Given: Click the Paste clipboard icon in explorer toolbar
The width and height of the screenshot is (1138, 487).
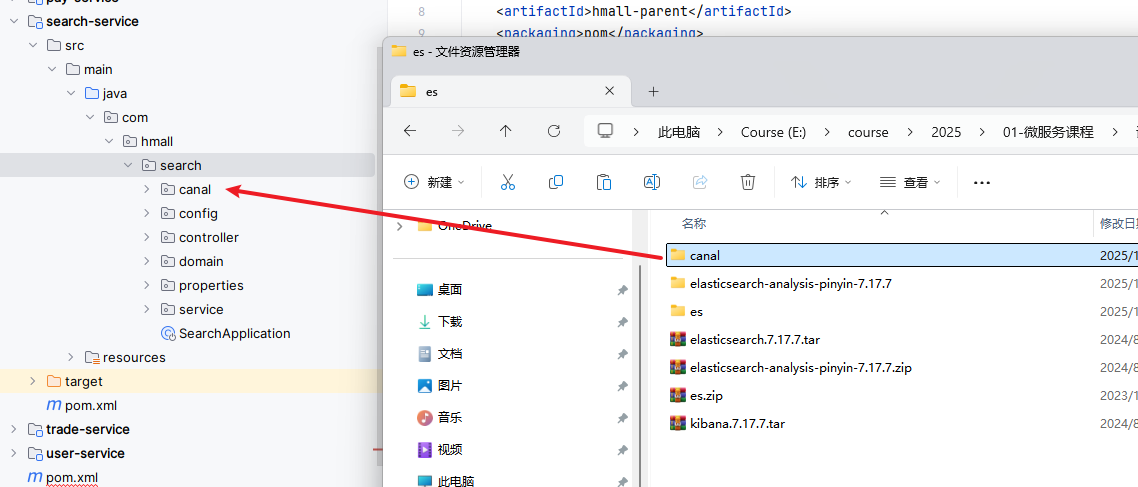Looking at the screenshot, I should 604,182.
